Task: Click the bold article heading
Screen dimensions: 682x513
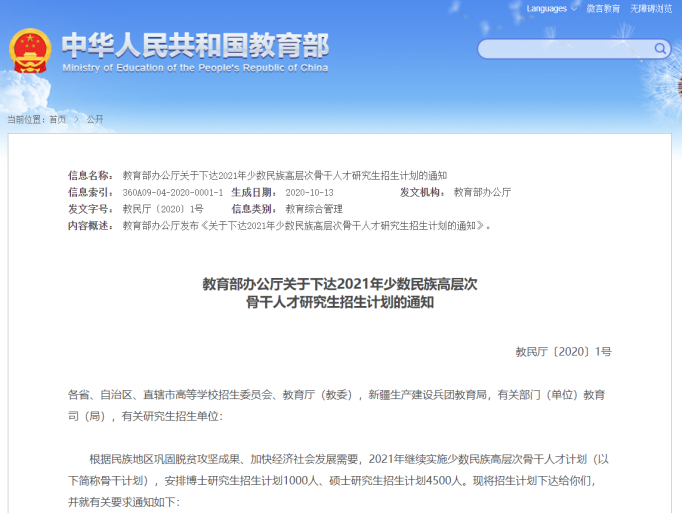Action: tap(340, 293)
